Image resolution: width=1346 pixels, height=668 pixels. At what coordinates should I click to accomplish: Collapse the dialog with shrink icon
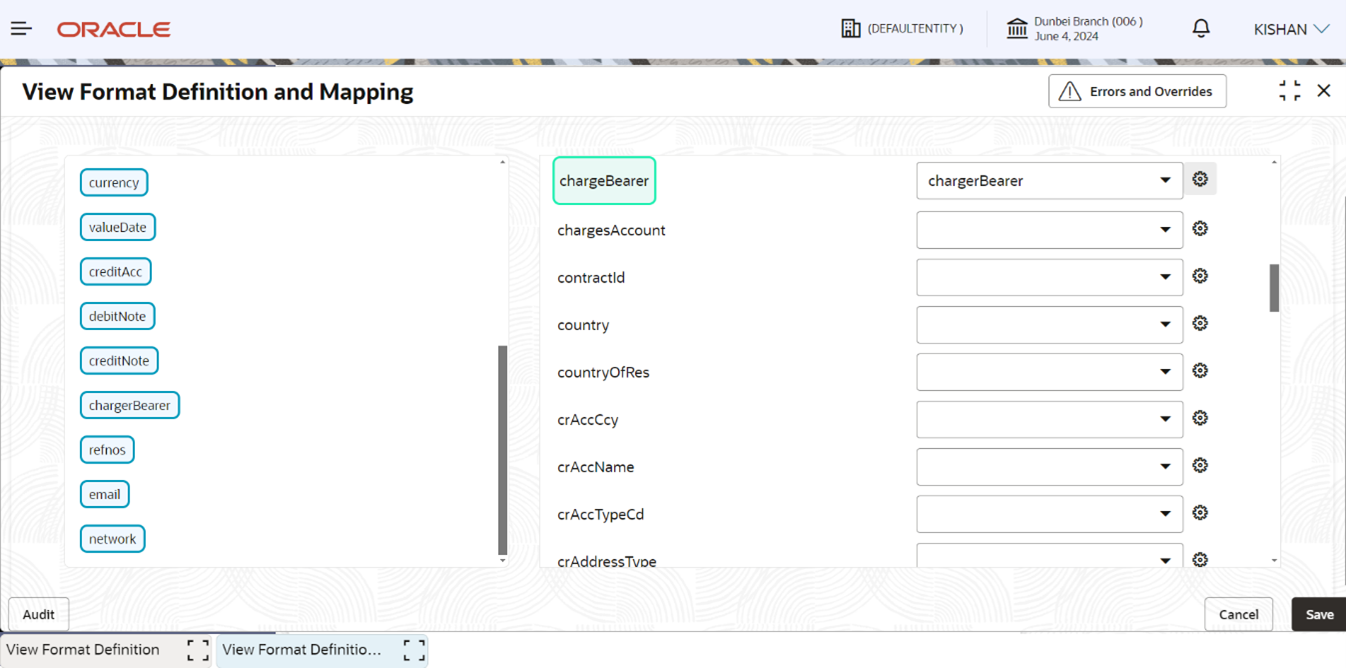[1290, 91]
